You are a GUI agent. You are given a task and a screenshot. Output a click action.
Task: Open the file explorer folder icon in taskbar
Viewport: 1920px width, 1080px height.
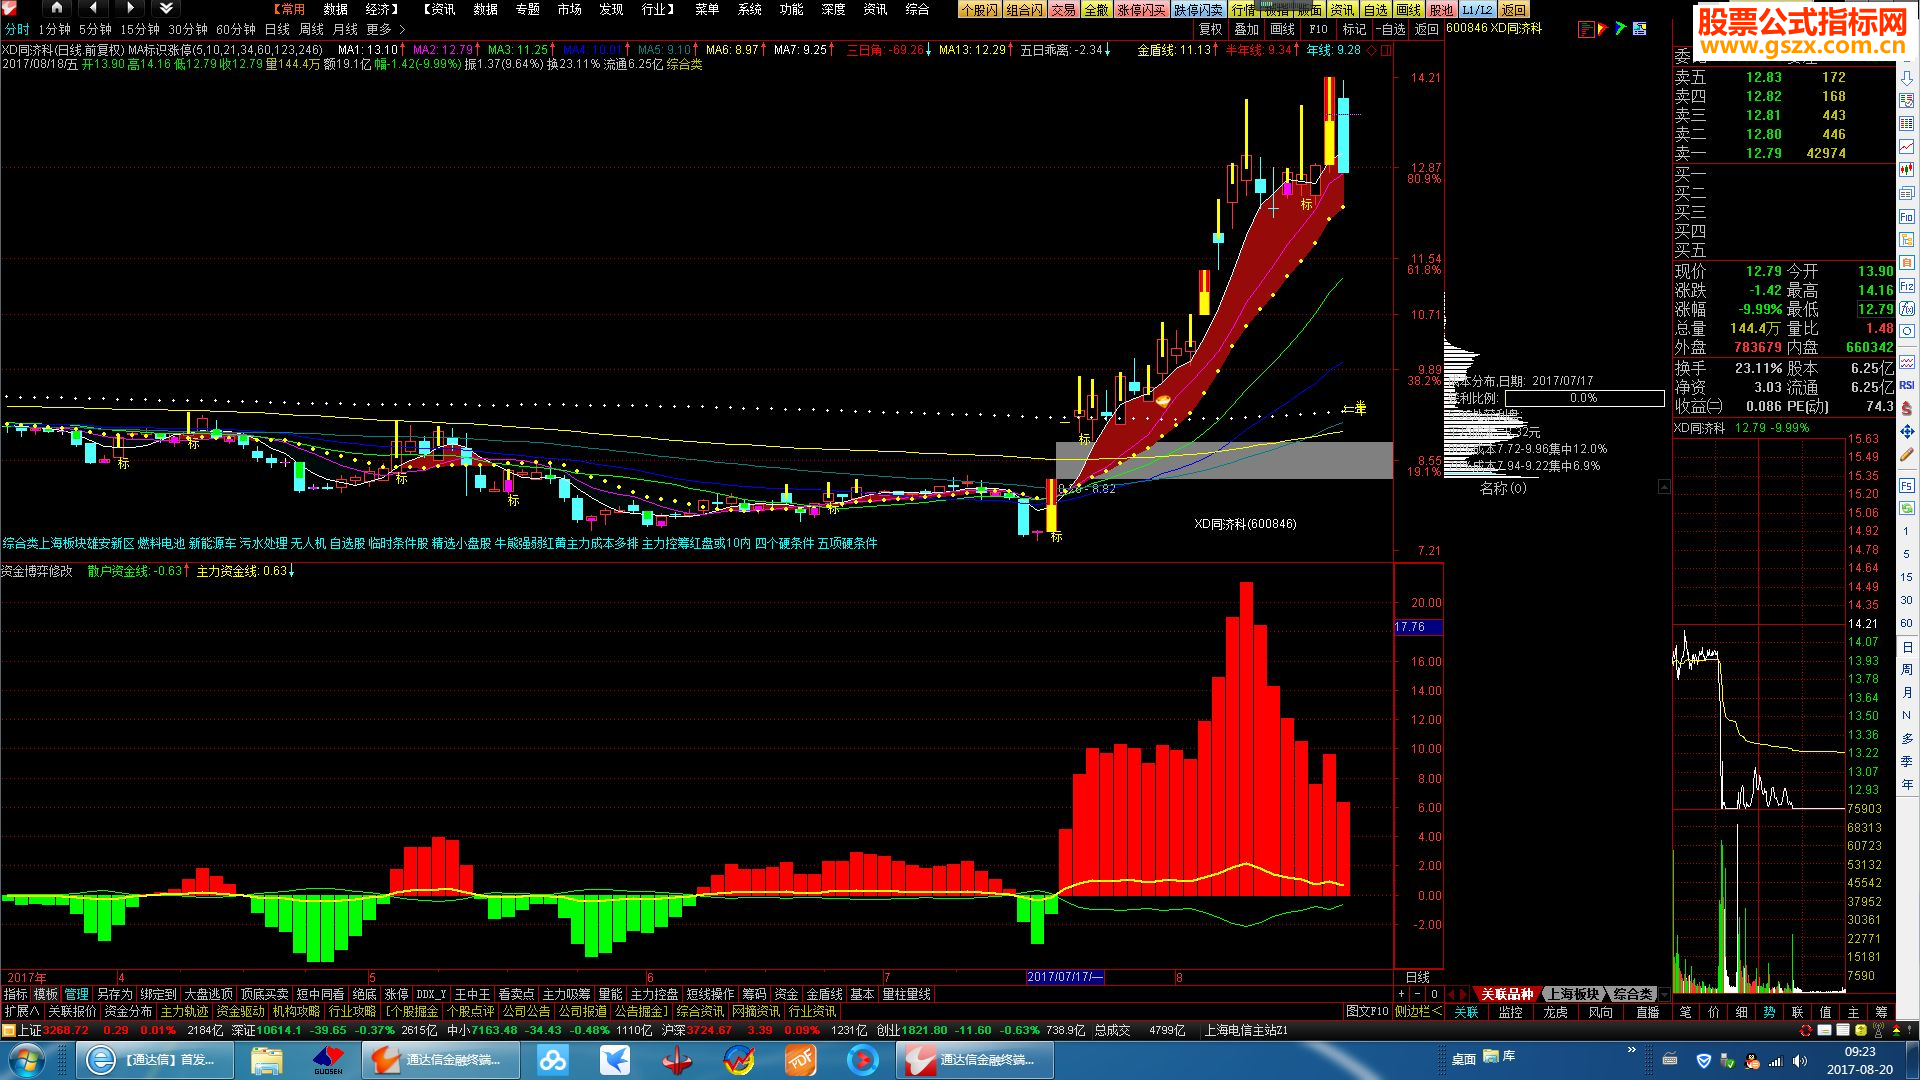click(x=267, y=1060)
